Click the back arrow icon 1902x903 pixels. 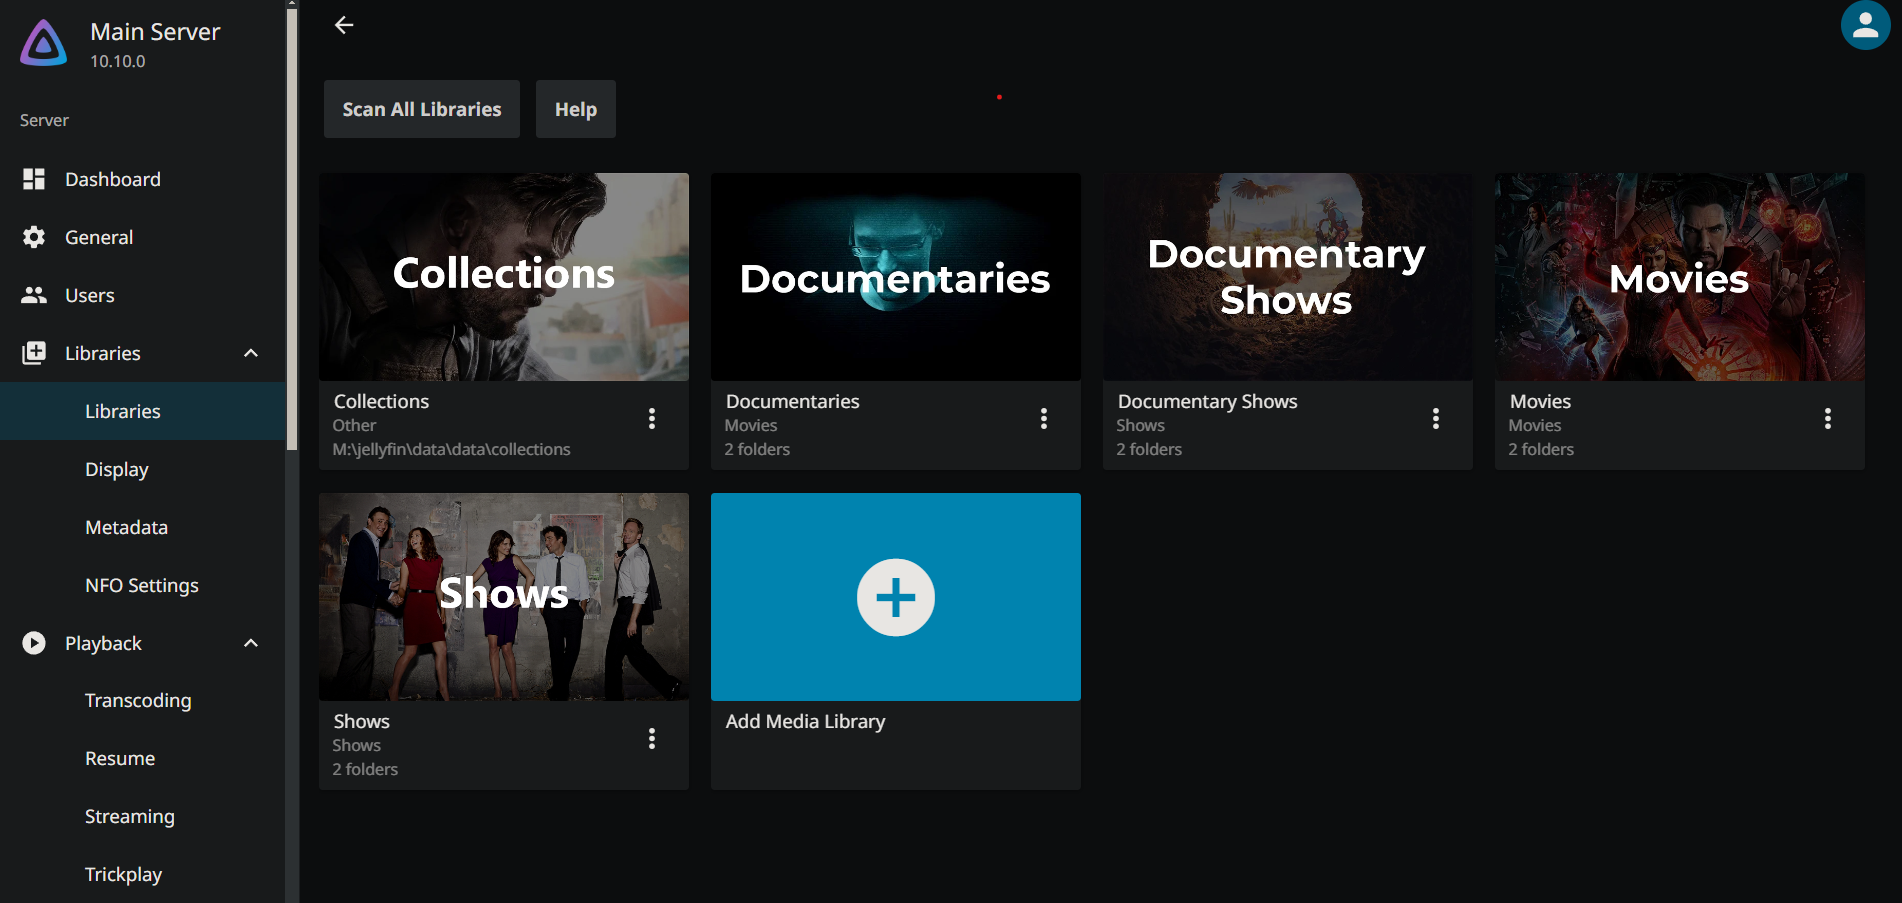click(344, 25)
